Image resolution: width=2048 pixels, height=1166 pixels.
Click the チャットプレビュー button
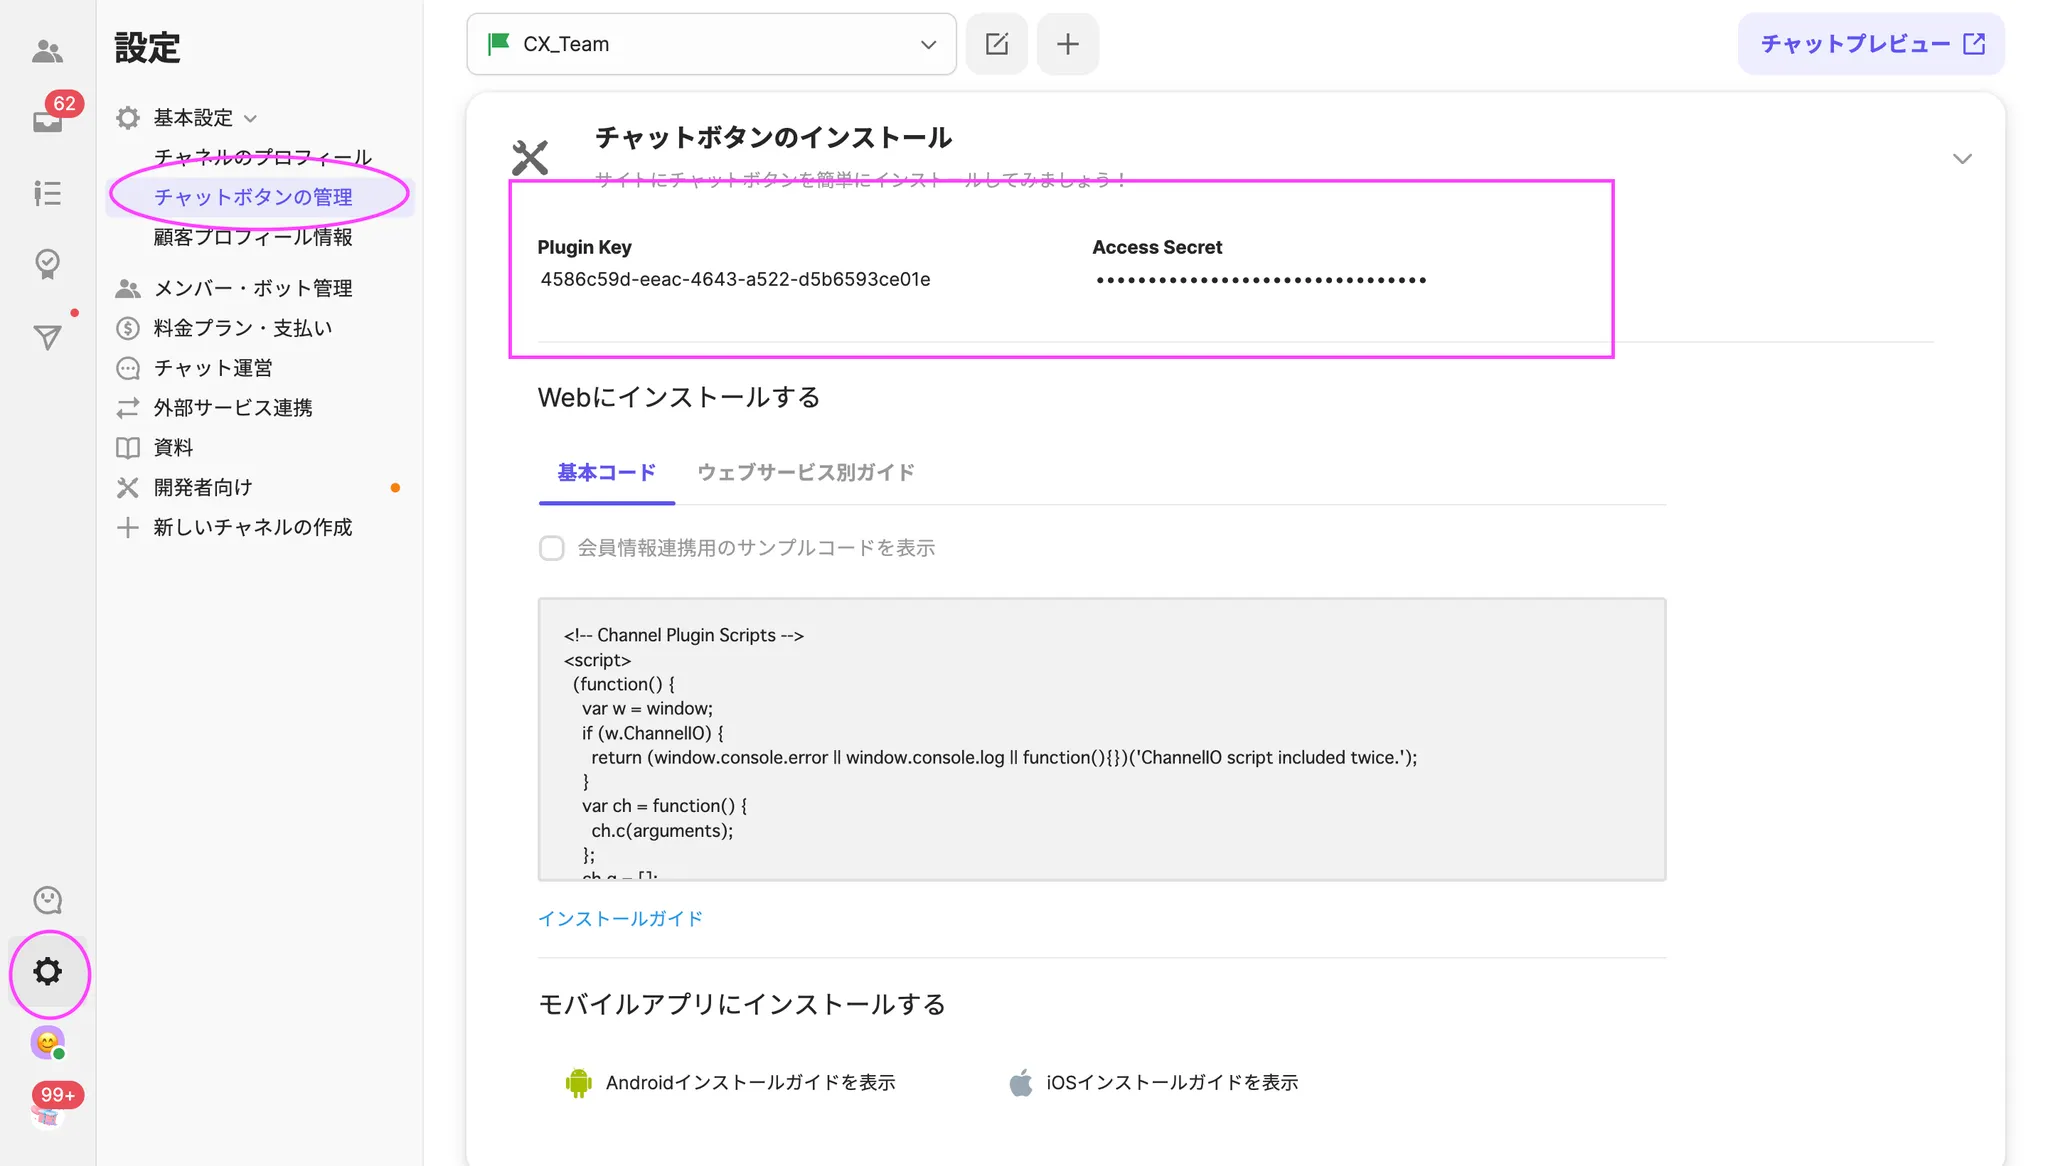[x=1870, y=44]
